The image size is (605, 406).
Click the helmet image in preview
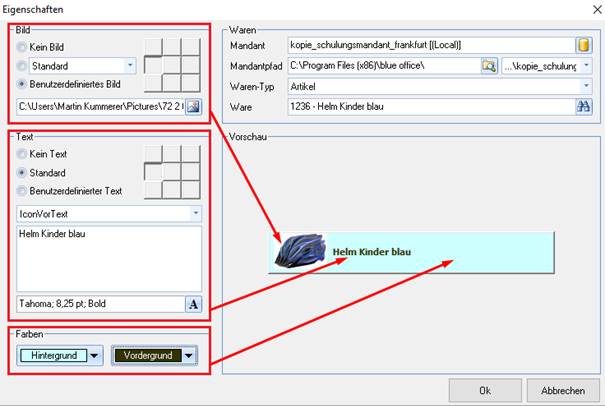coord(301,250)
